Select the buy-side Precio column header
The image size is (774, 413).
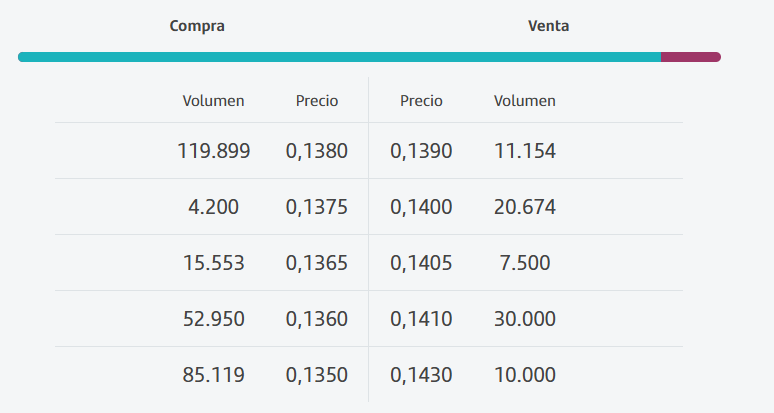[317, 101]
